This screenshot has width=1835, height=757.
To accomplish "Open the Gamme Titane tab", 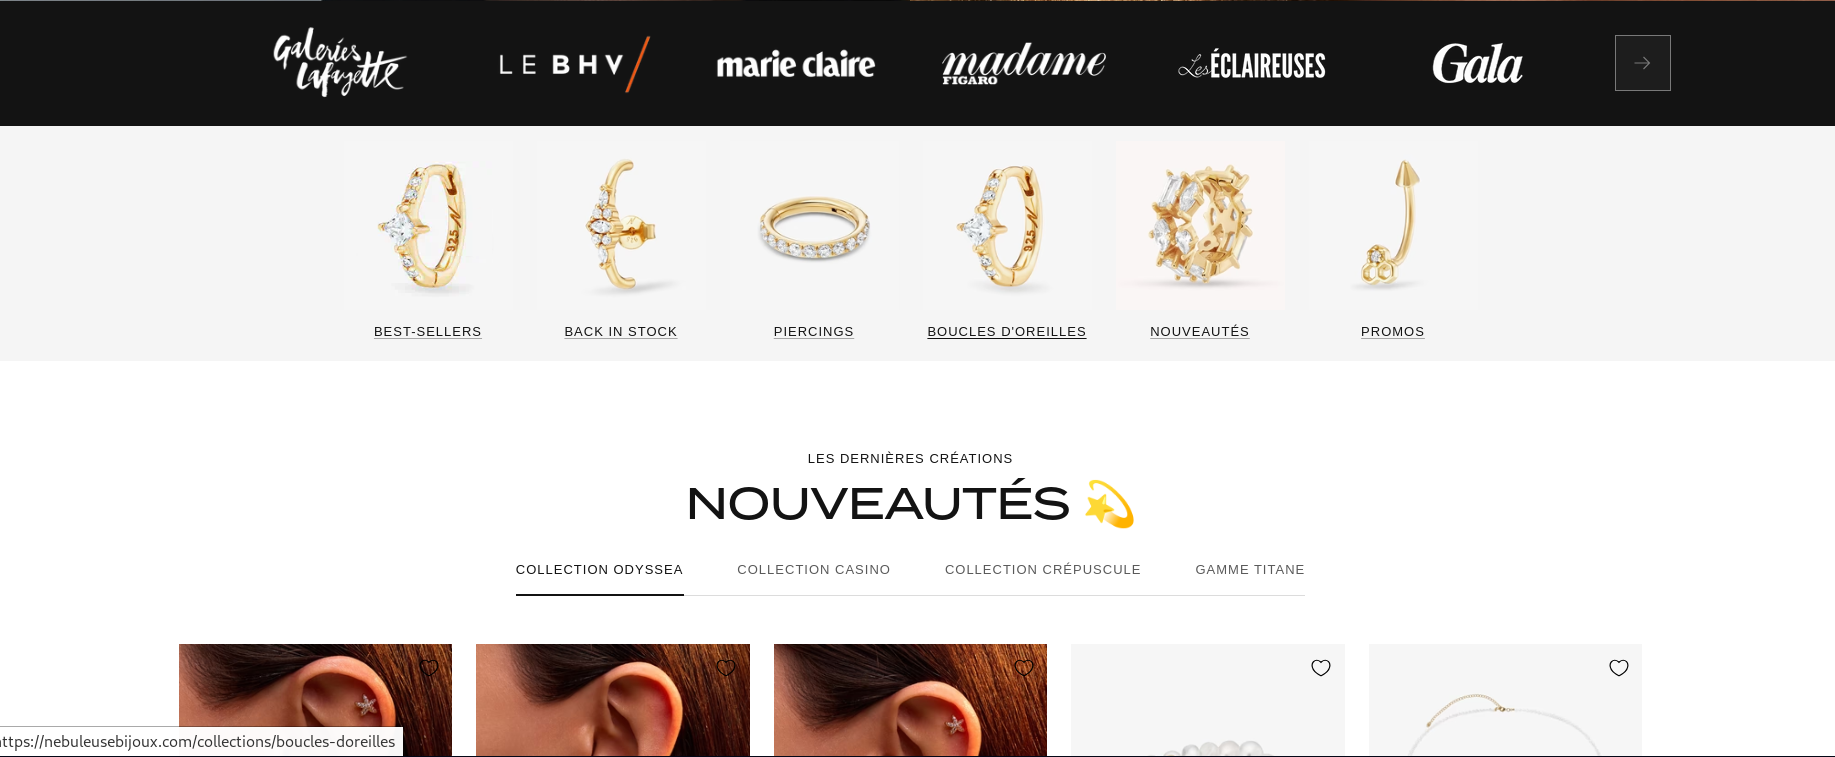I will 1250,570.
